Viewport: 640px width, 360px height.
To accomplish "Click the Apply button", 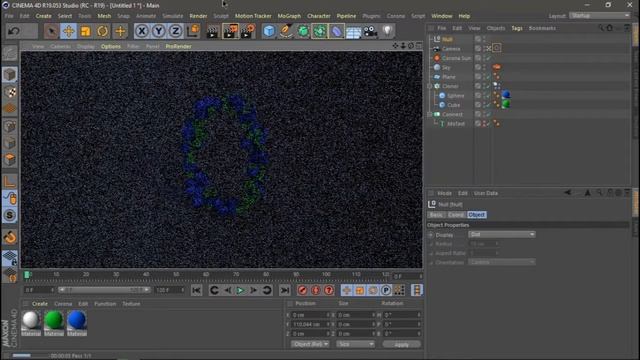I will pyautogui.click(x=402, y=344).
